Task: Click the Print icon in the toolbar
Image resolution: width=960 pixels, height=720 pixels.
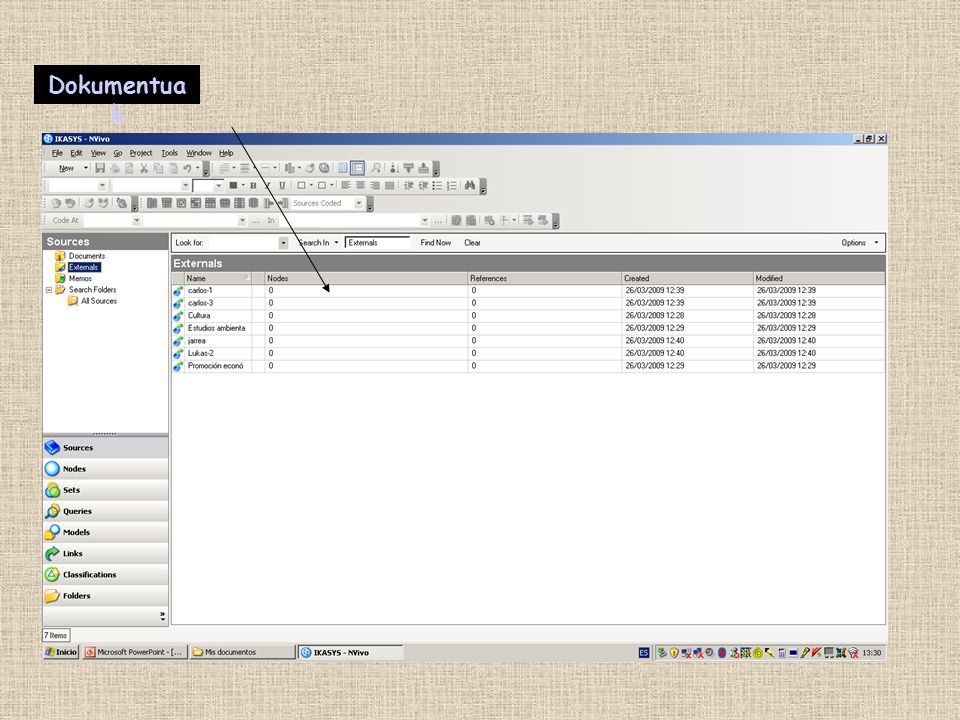Action: (x=114, y=168)
